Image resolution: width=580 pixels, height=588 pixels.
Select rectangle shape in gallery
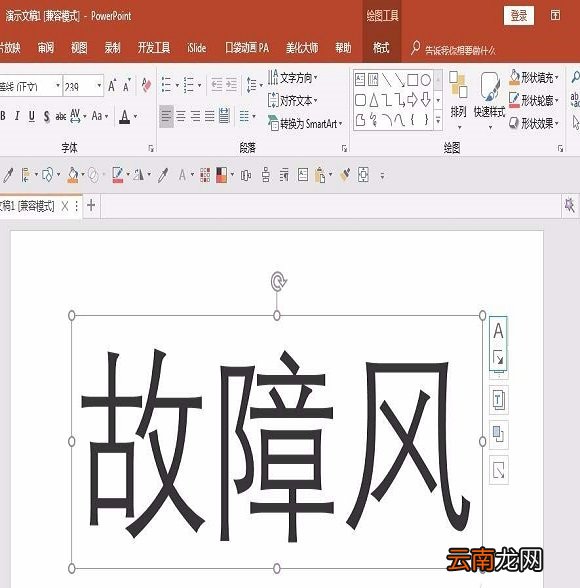(x=412, y=80)
